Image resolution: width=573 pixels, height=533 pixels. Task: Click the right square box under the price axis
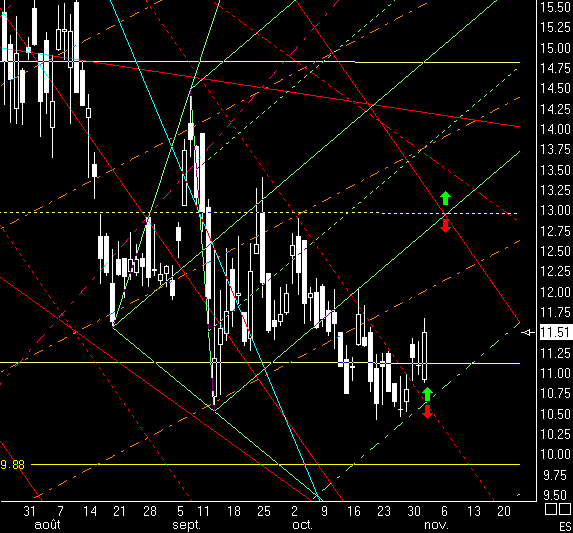coord(565,509)
